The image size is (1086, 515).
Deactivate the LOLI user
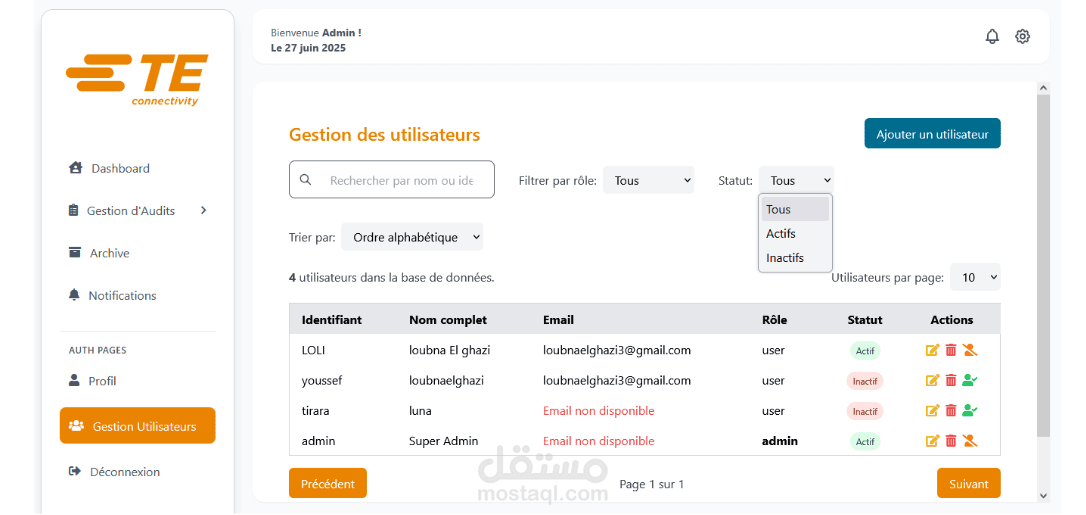pos(970,350)
